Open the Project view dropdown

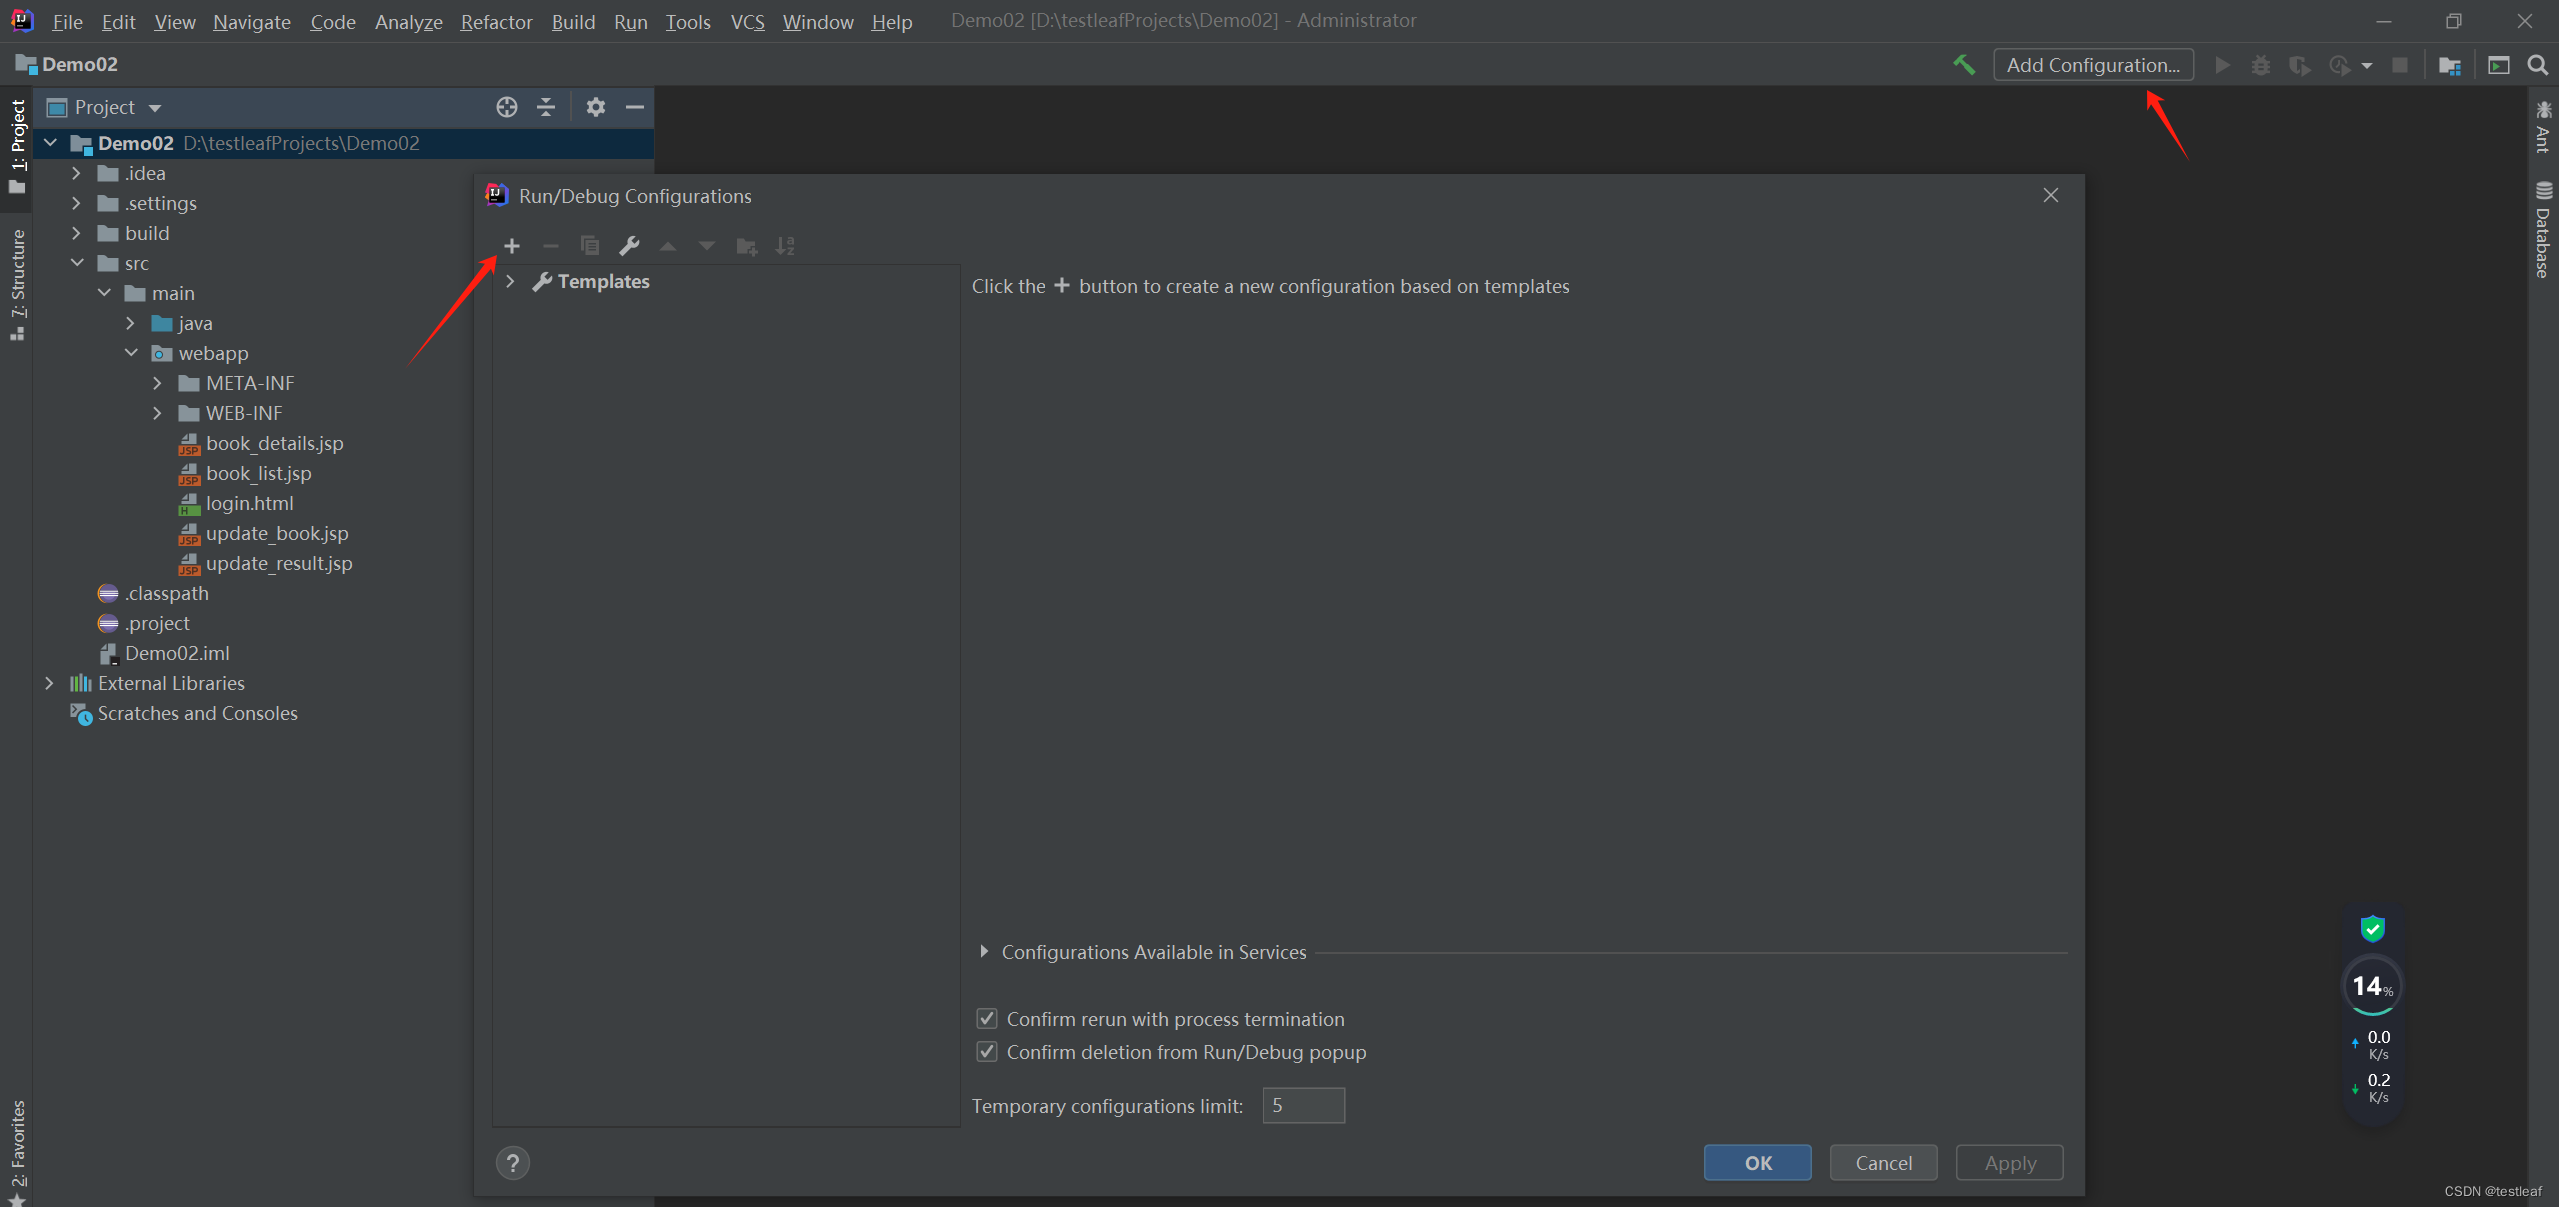[x=155, y=108]
